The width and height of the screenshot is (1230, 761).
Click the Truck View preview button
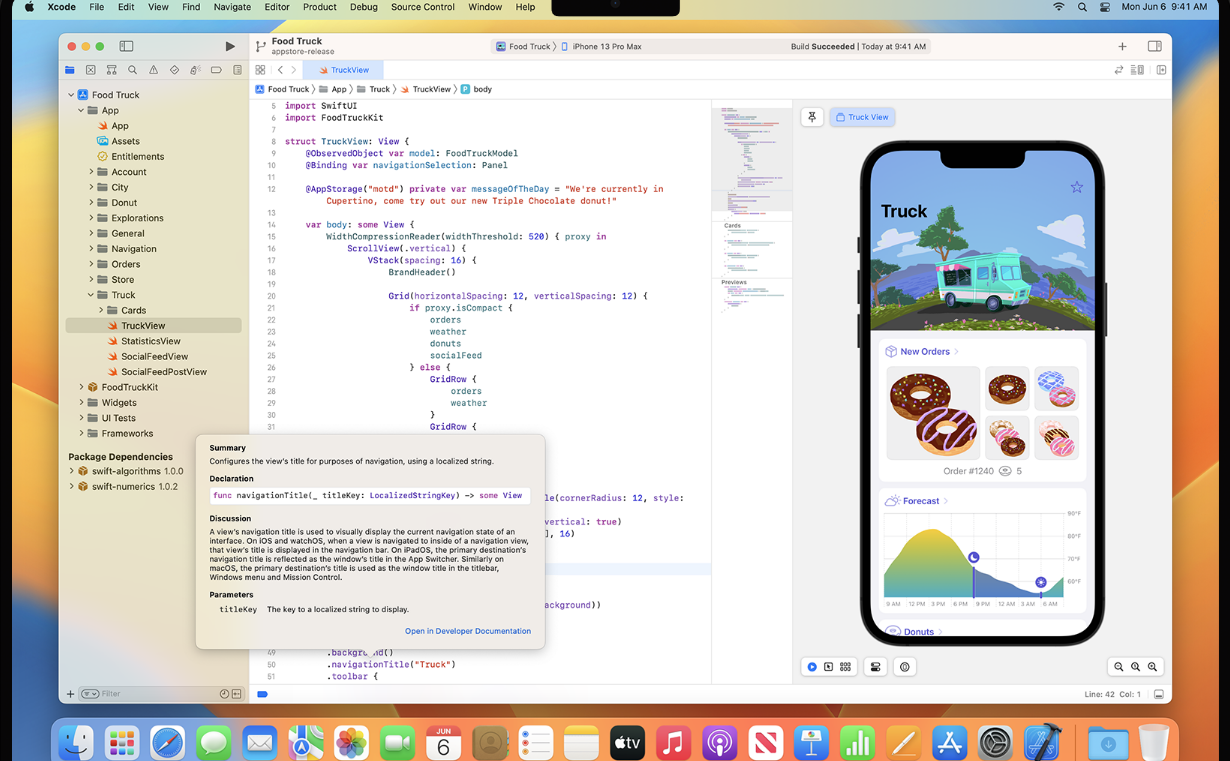tap(862, 117)
